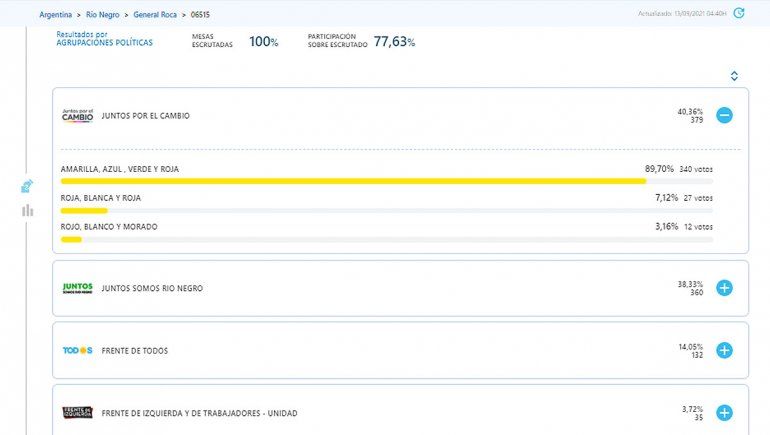Viewport: 770px width, 435px height.
Task: Click the Frente de Todos logo
Action: click(x=77, y=351)
